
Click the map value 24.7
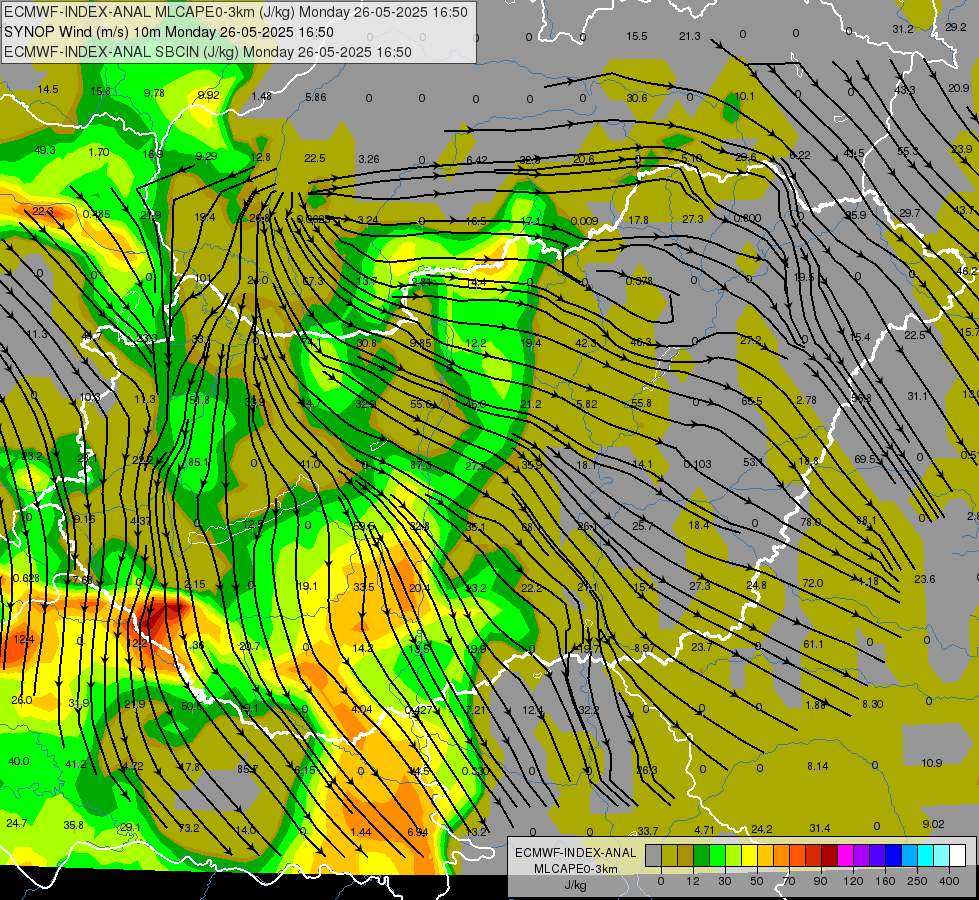16,823
